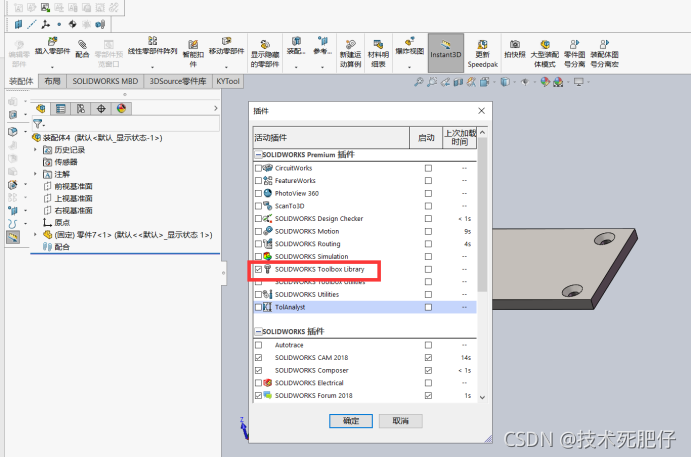Expand the 注解 tree node
Screen dimensions: 692x458
coord(35,174)
